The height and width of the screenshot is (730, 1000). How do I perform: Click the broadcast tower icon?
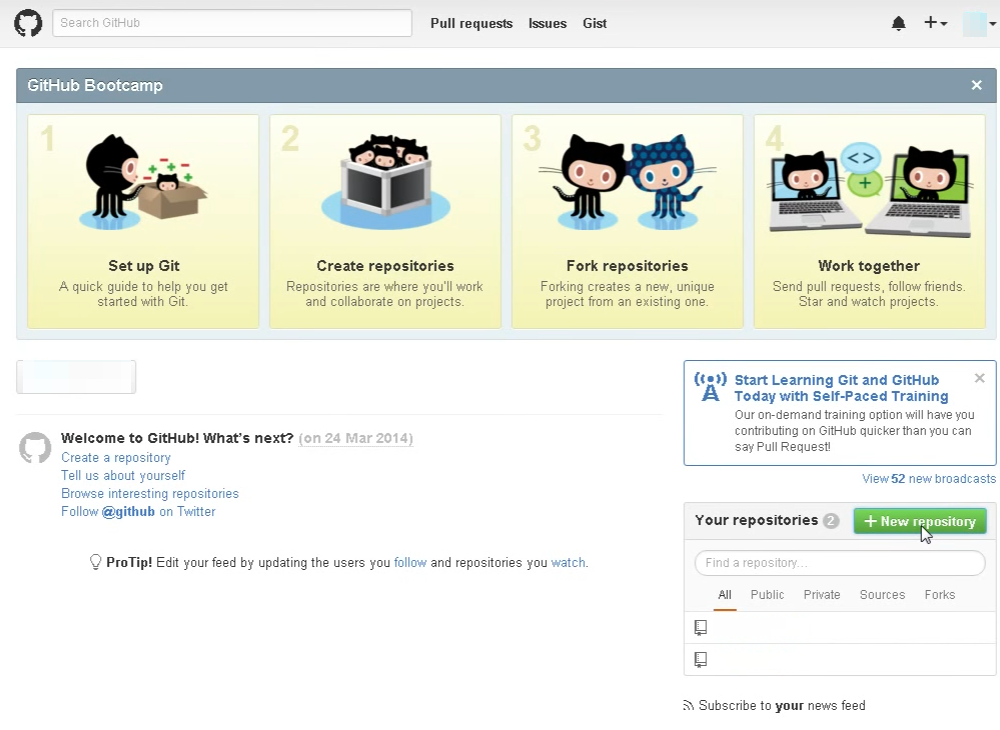coord(710,387)
